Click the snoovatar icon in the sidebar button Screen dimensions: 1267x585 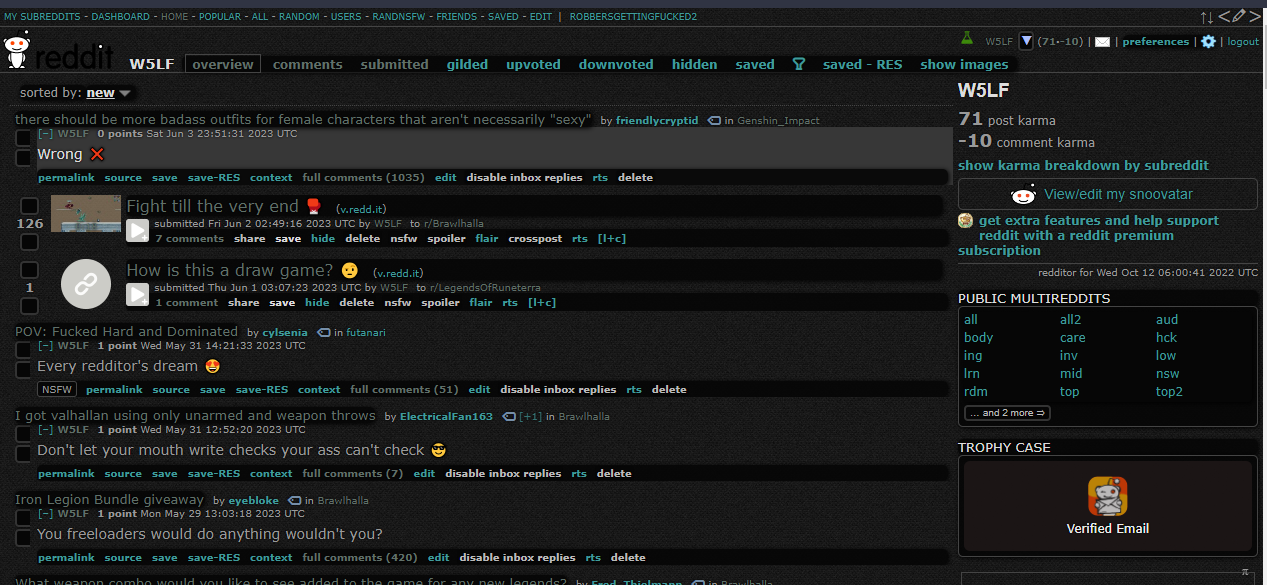pos(1023,194)
